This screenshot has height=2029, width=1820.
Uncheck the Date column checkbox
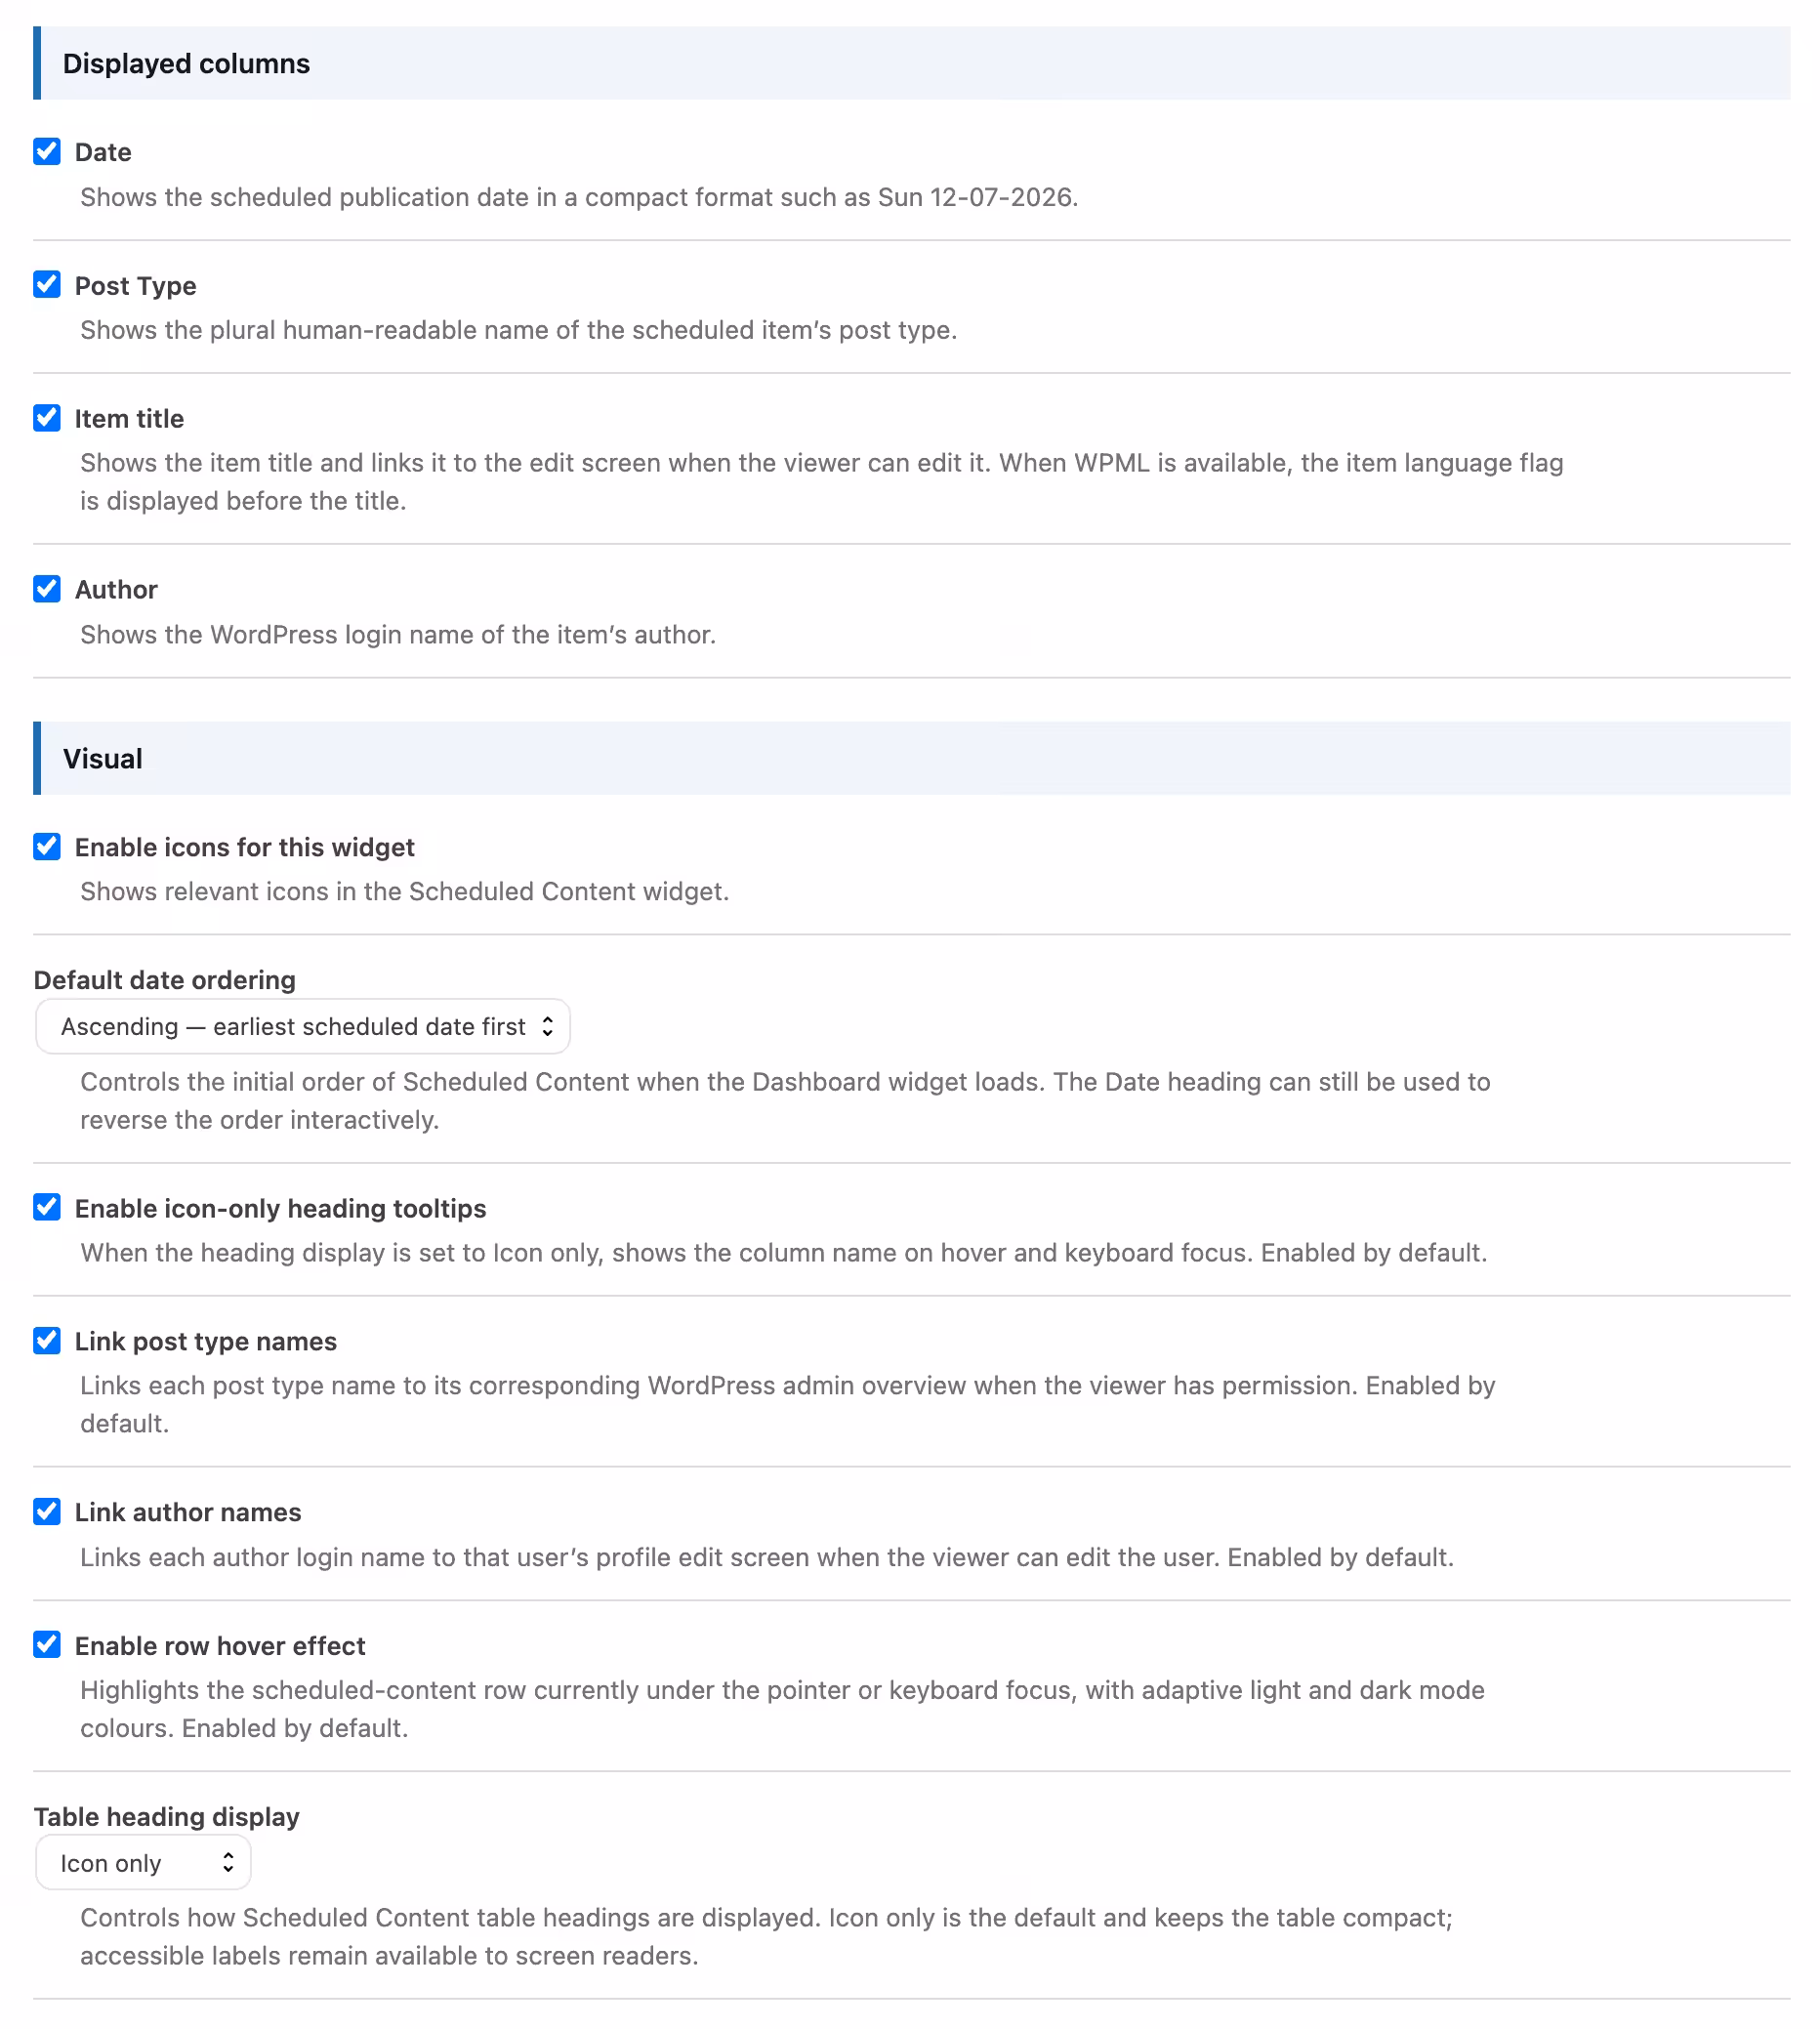47,152
